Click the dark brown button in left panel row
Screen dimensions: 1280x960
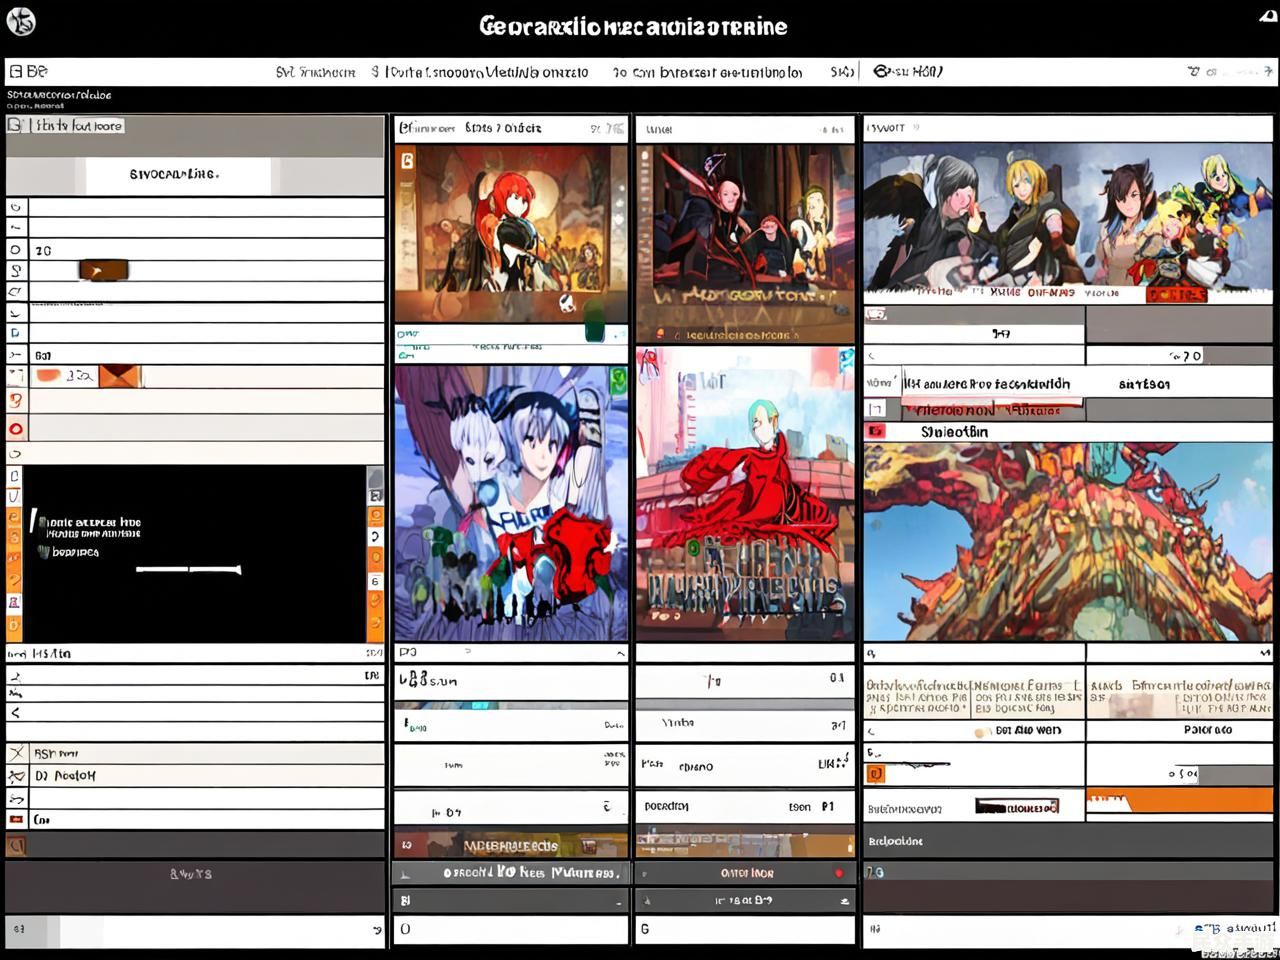click(x=104, y=270)
